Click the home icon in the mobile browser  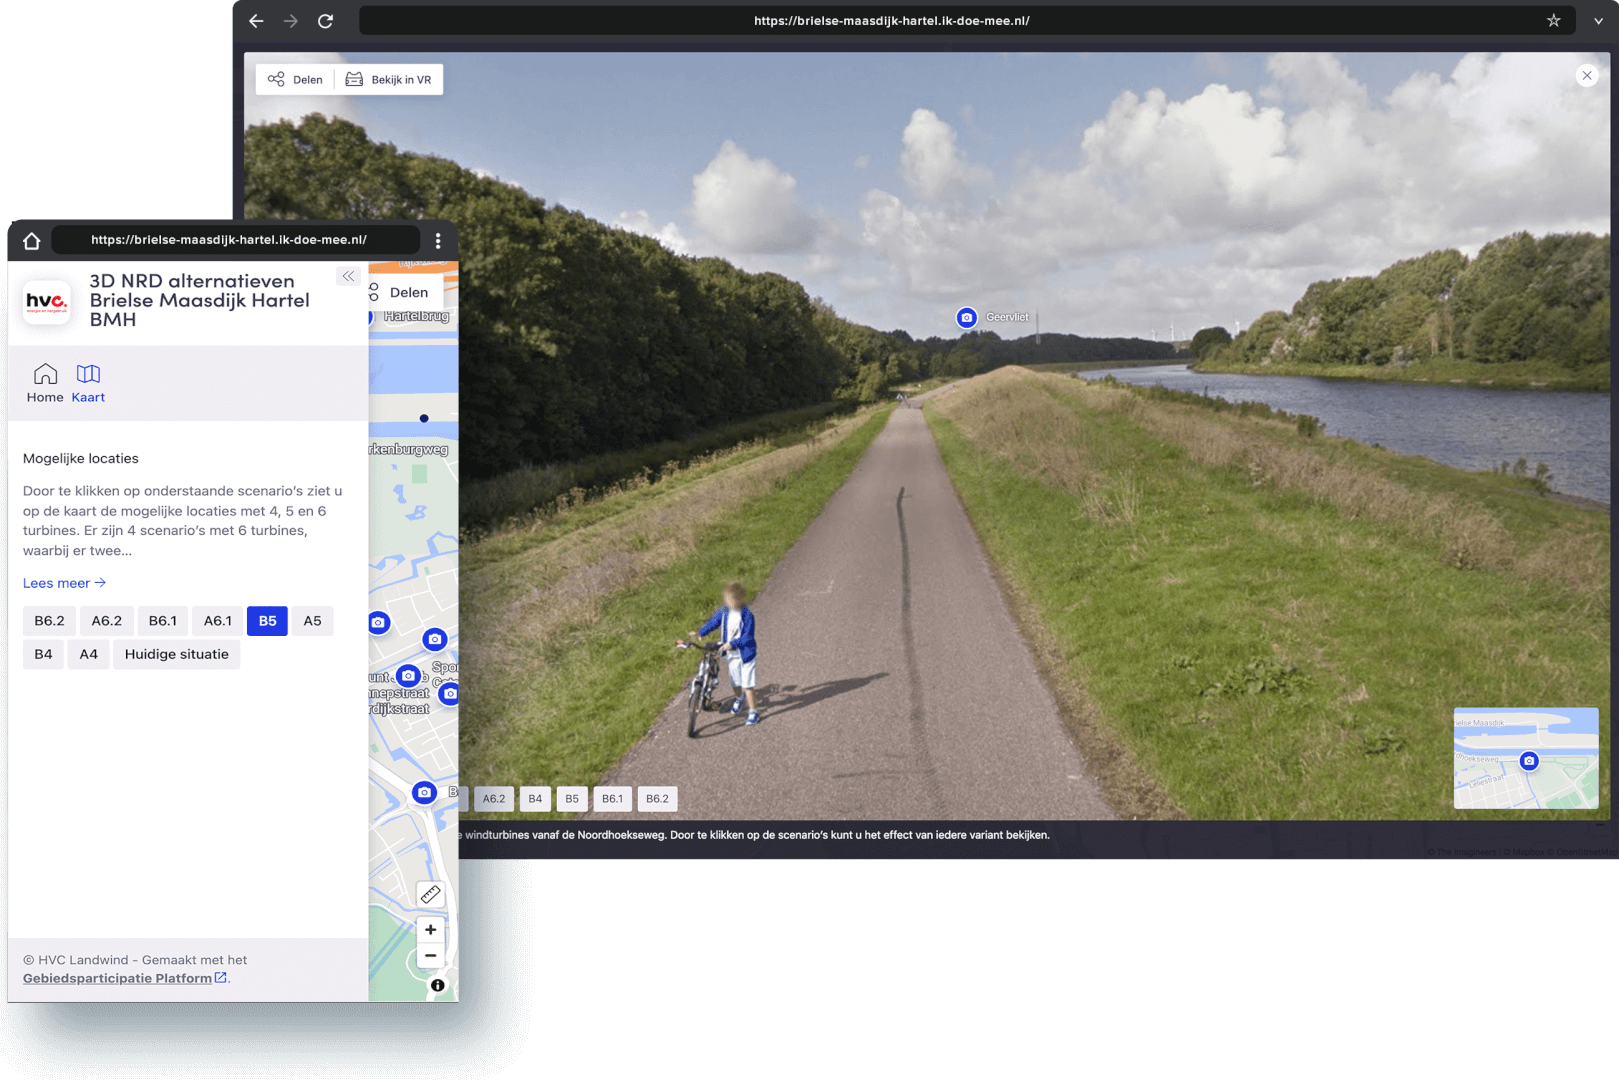click(32, 241)
